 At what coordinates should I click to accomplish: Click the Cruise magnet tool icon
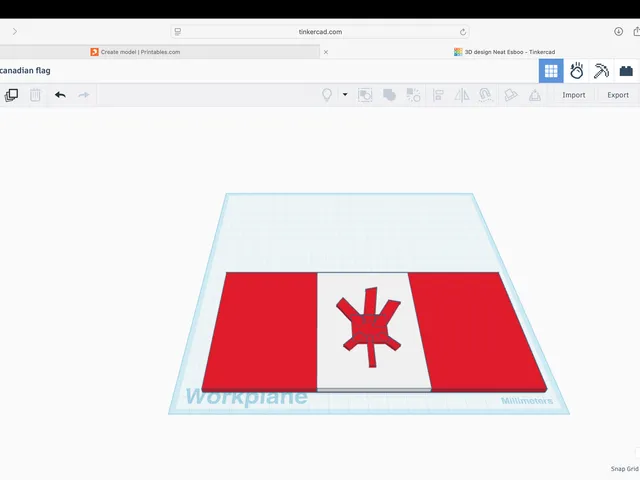485,95
